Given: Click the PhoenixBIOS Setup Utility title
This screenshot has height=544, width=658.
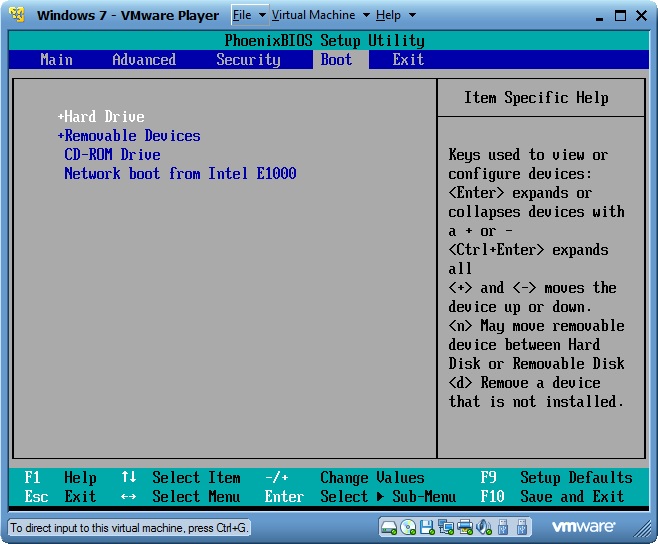Looking at the screenshot, I should (x=324, y=41).
